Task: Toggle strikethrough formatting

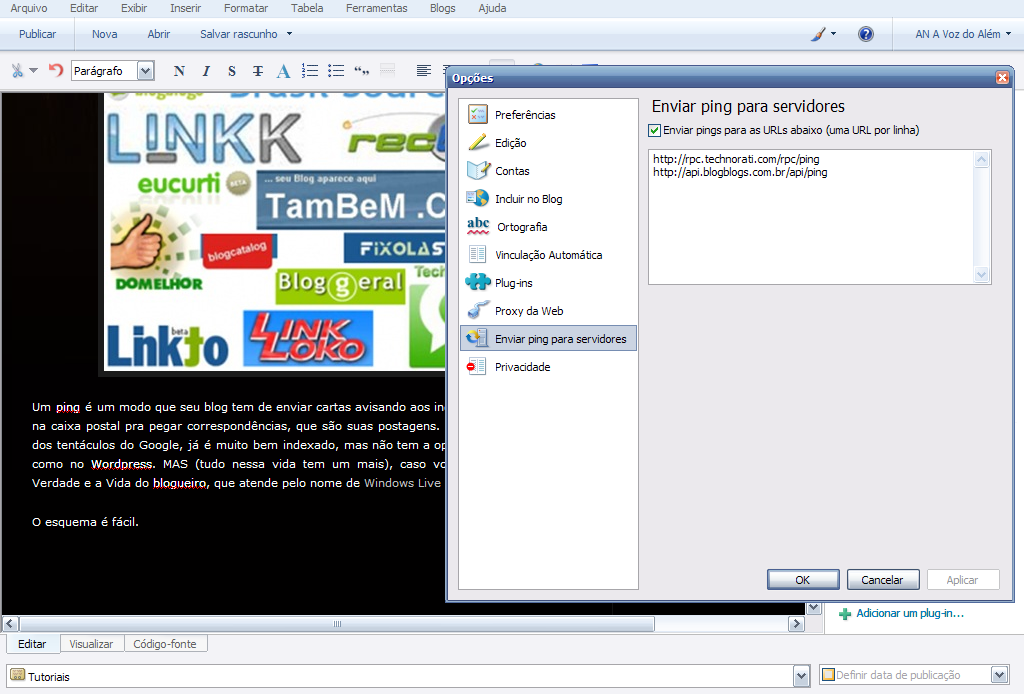Action: [258, 71]
